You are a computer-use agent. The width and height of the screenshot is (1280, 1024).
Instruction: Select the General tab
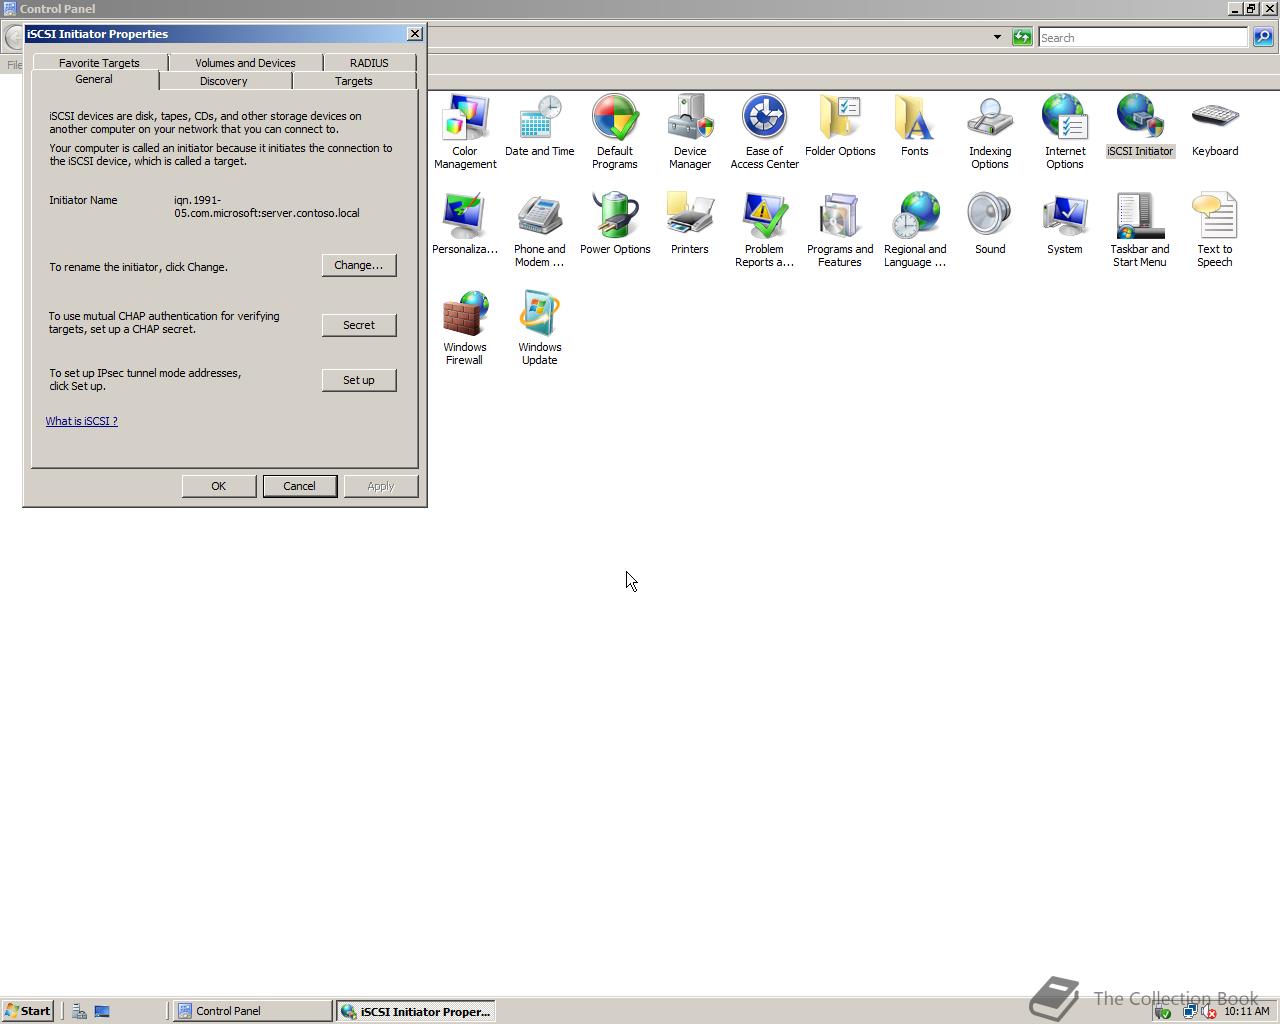coord(94,79)
